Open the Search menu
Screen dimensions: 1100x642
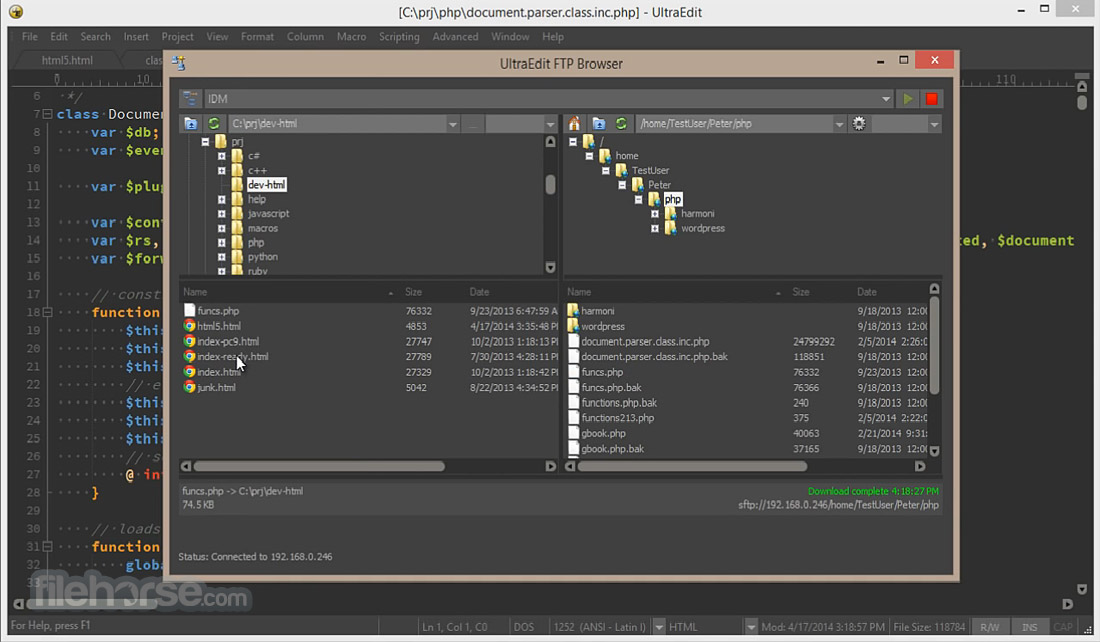point(95,36)
